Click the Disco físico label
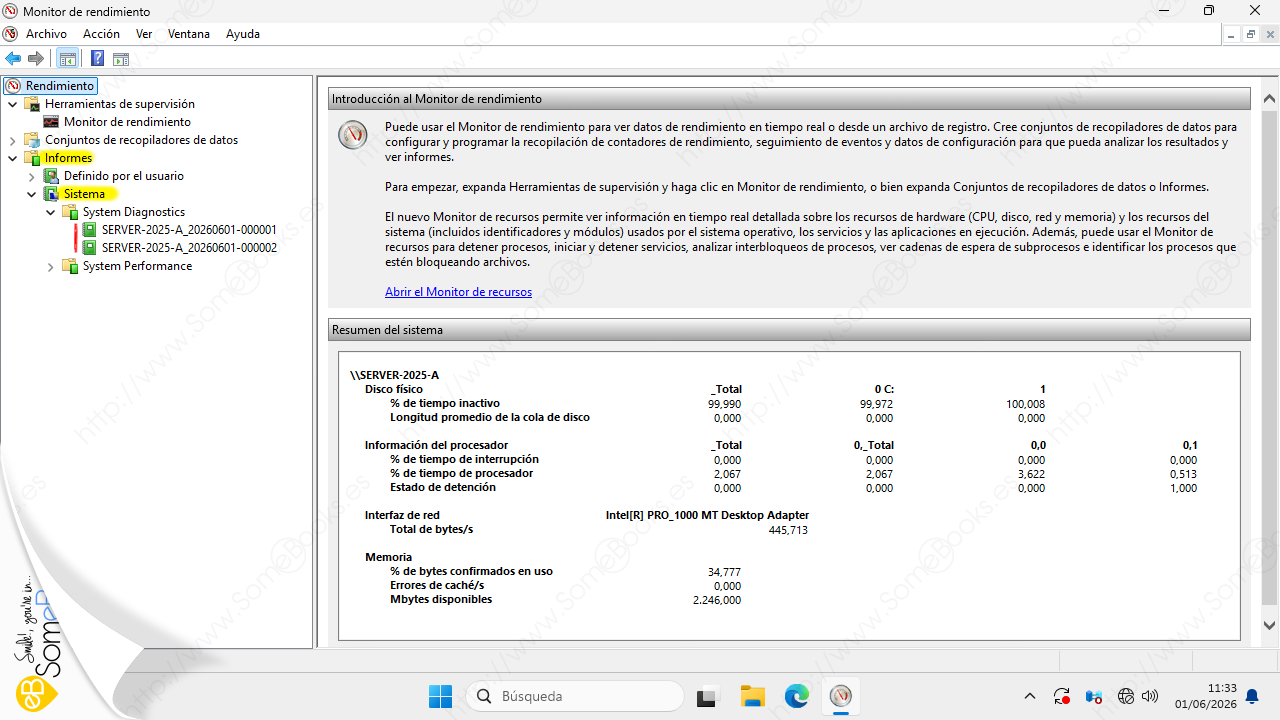Image resolution: width=1280 pixels, height=720 pixels. point(394,389)
